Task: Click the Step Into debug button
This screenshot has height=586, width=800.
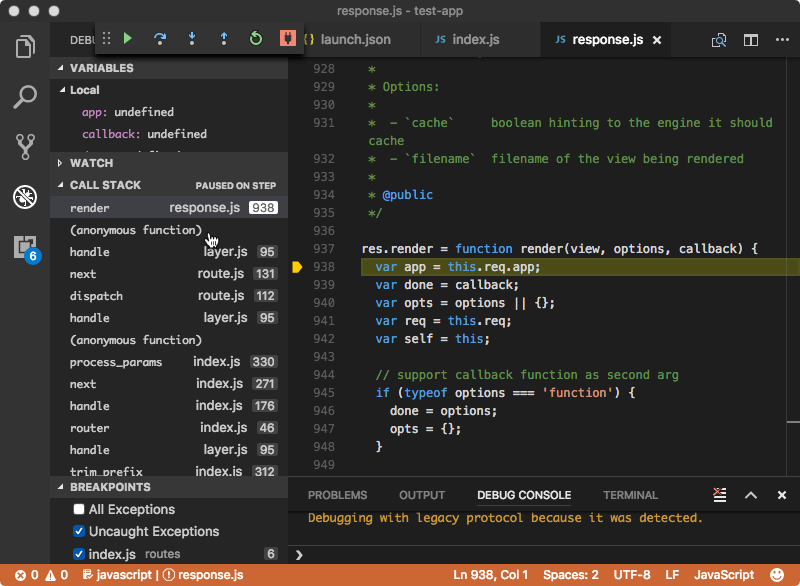Action: pos(192,39)
